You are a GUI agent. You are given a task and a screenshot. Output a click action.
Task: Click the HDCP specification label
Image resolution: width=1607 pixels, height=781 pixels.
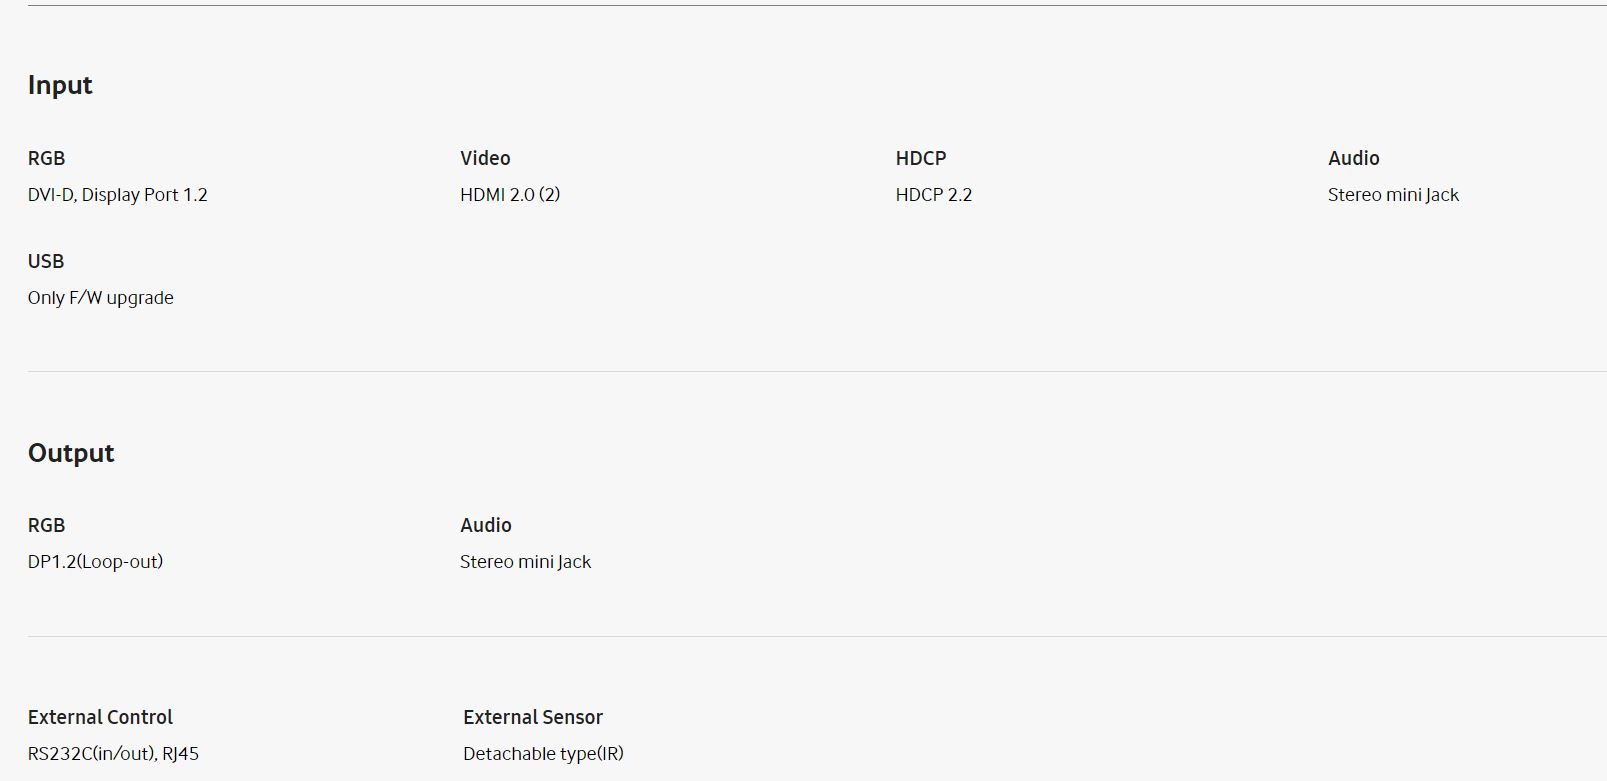[x=921, y=158]
